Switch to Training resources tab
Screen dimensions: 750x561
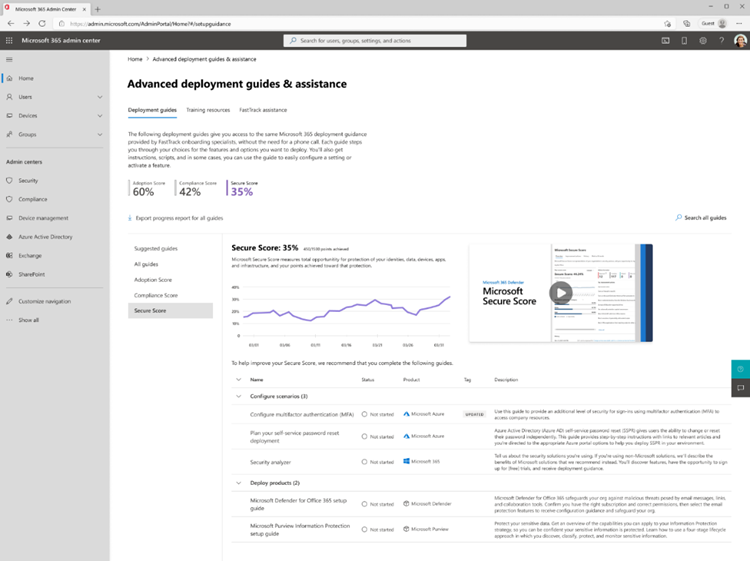pos(208,110)
